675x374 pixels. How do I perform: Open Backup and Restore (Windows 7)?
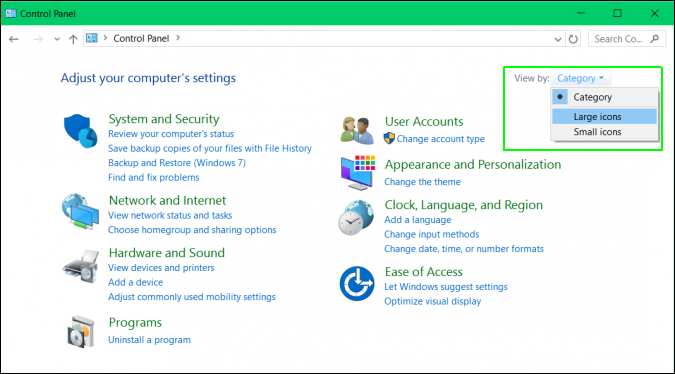point(177,163)
